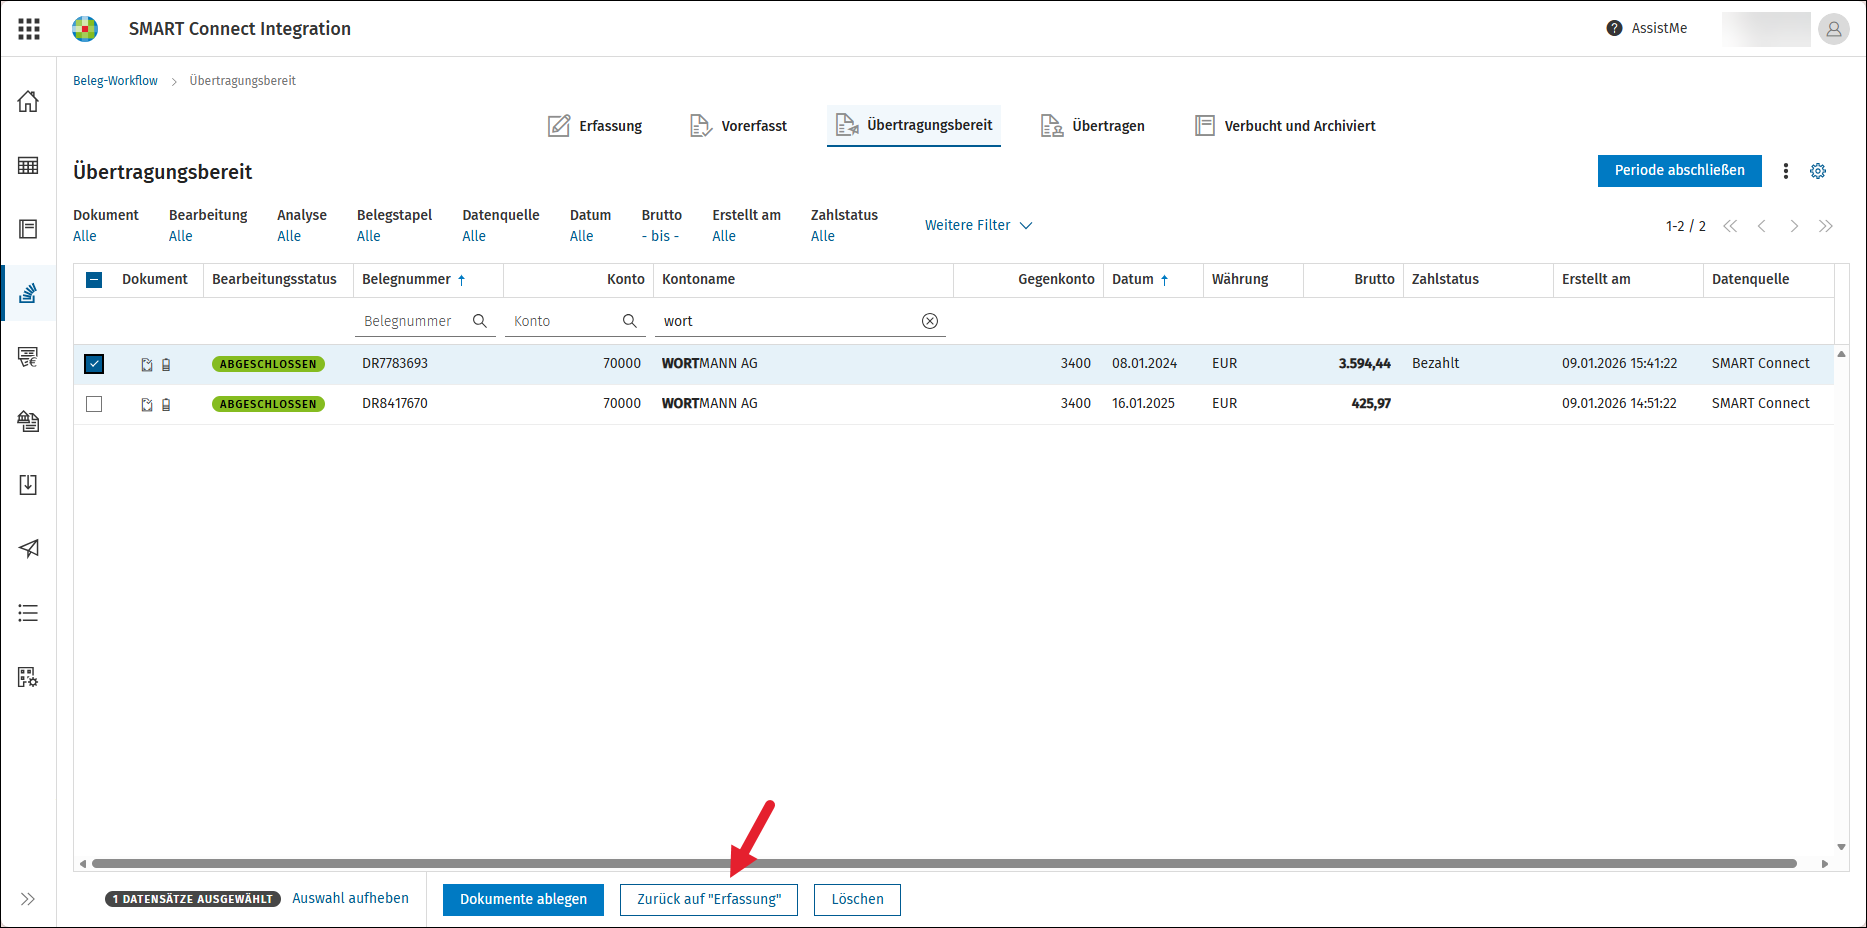Image resolution: width=1867 pixels, height=928 pixels.
Task: Click the settings gear next to Periode abschließen
Action: tap(1818, 171)
